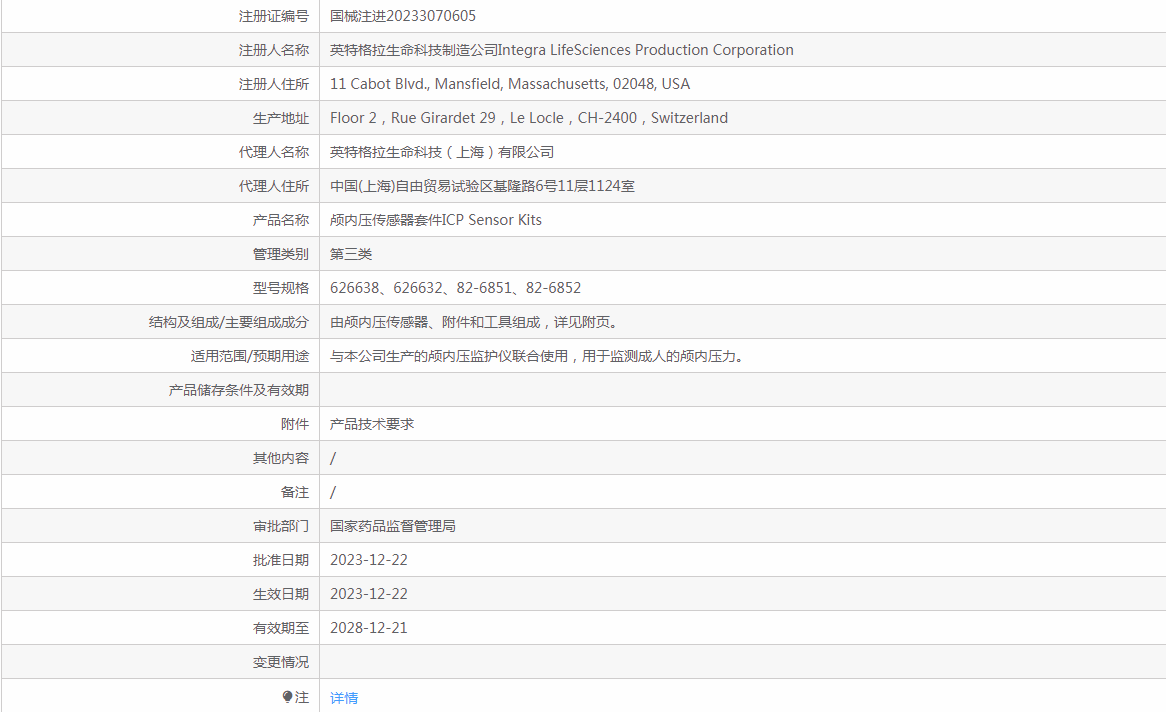Screen dimensions: 1166x712
Task: Select the agent address 中国(上海)自由贸易试验区基隆路6号
Action: pyautogui.click(x=483, y=186)
